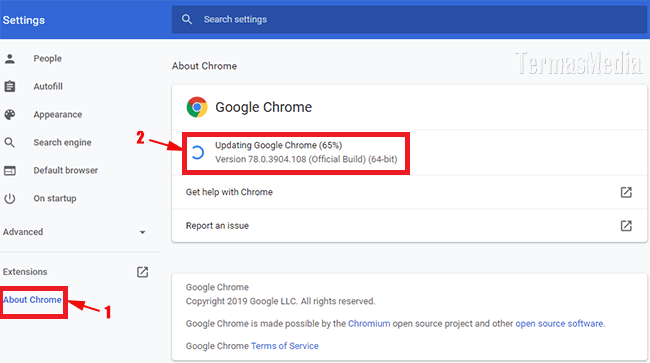
Task: Open the People settings section
Action: pos(48,59)
